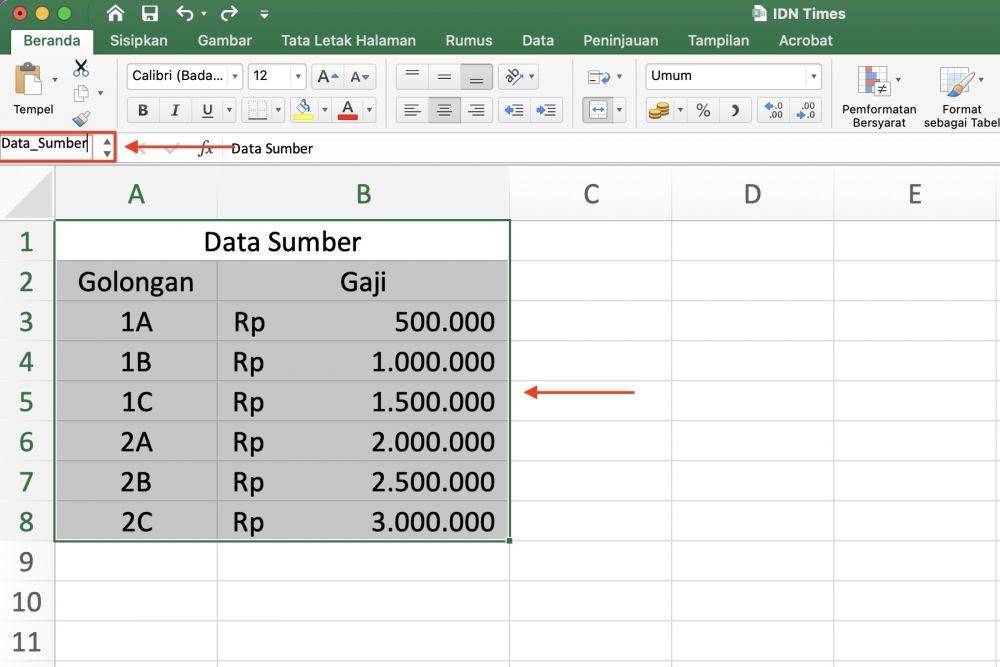
Task: Select the cell containing 1.500.000
Action: [364, 402]
